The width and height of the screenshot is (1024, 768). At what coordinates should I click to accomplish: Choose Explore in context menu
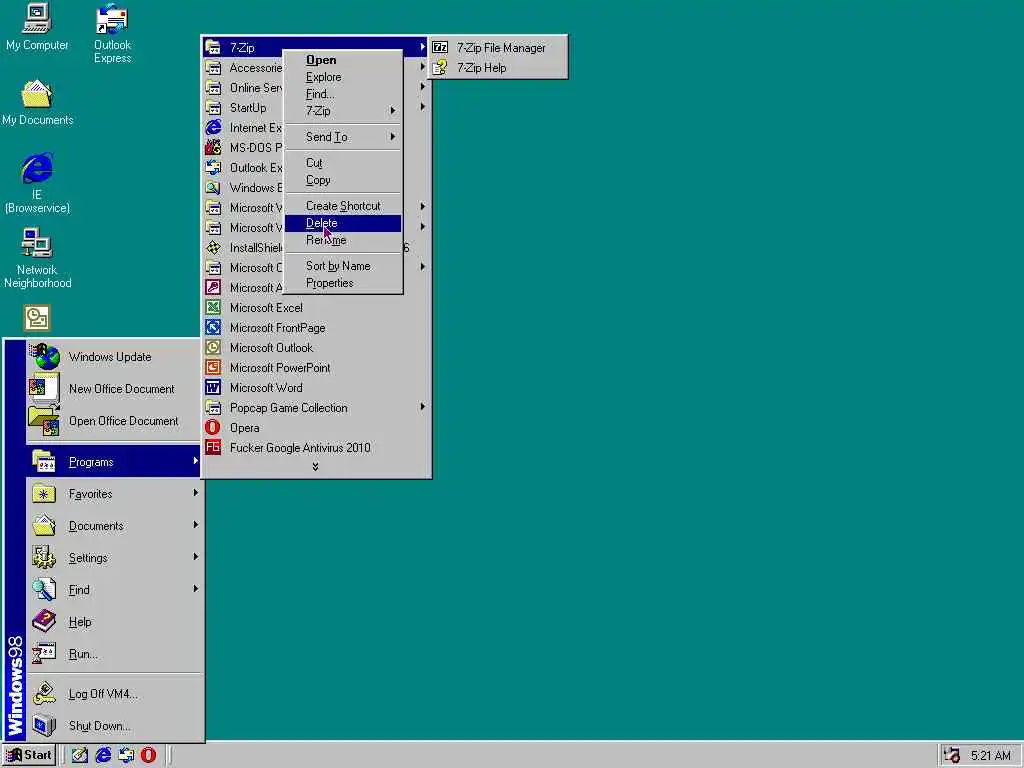[344, 77]
